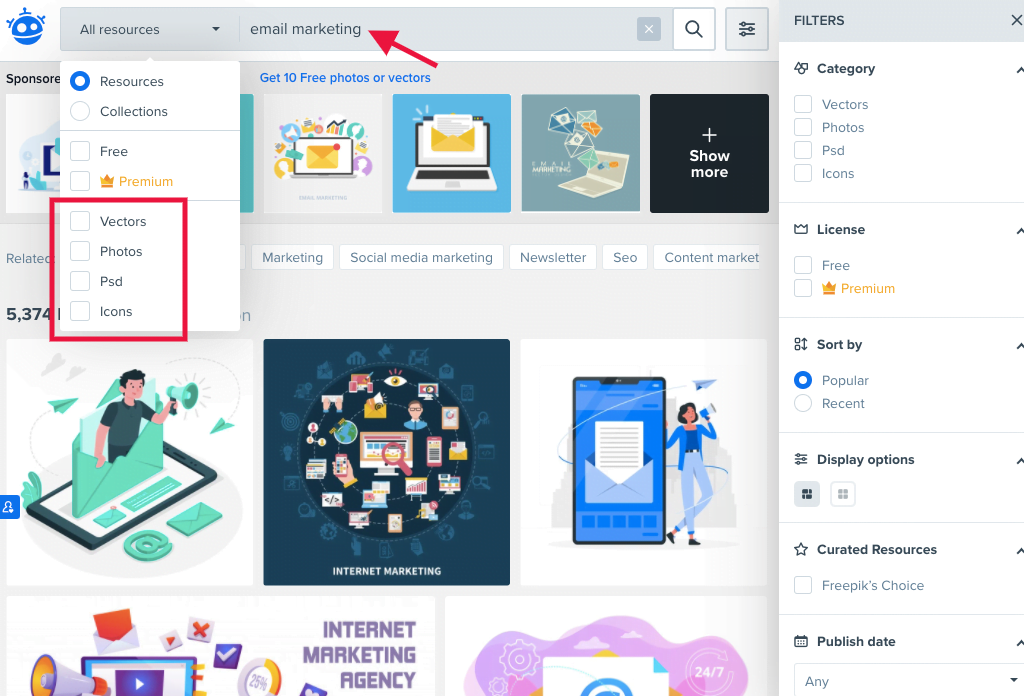This screenshot has width=1024, height=696.
Task: Click the Show more sponsored button
Action: [x=709, y=153]
